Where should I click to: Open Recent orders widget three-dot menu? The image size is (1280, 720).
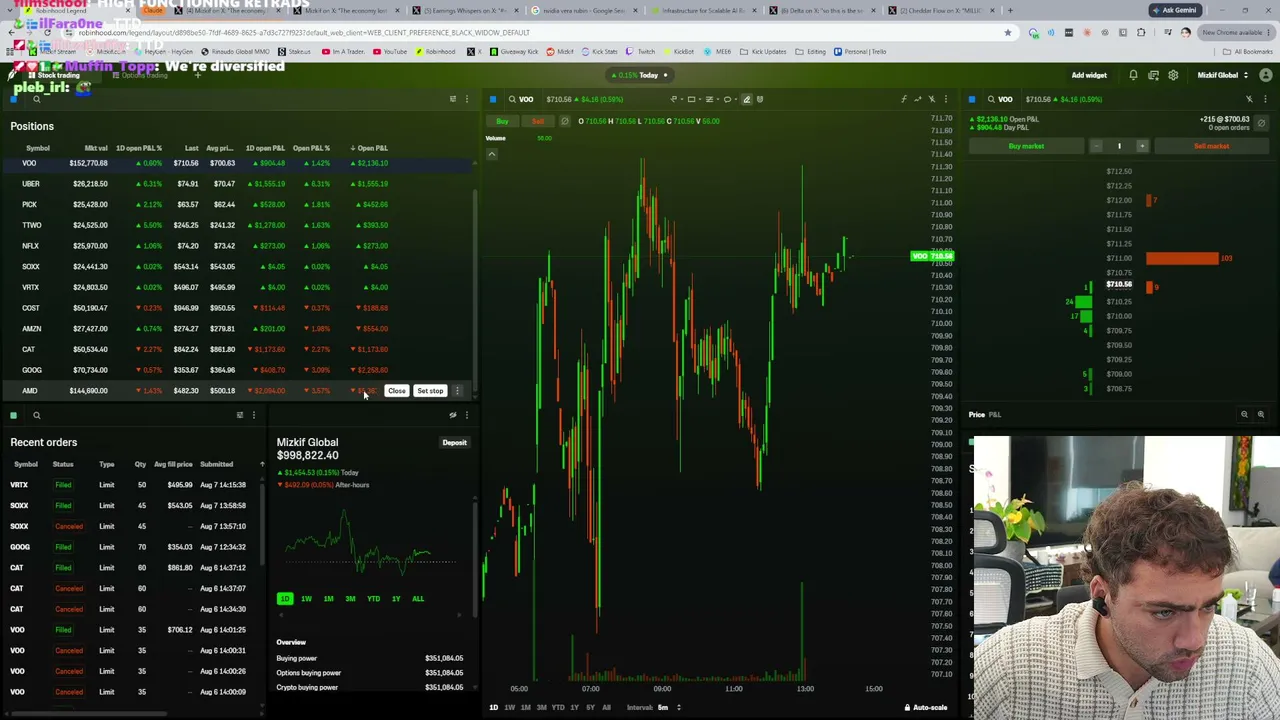[x=253, y=415]
